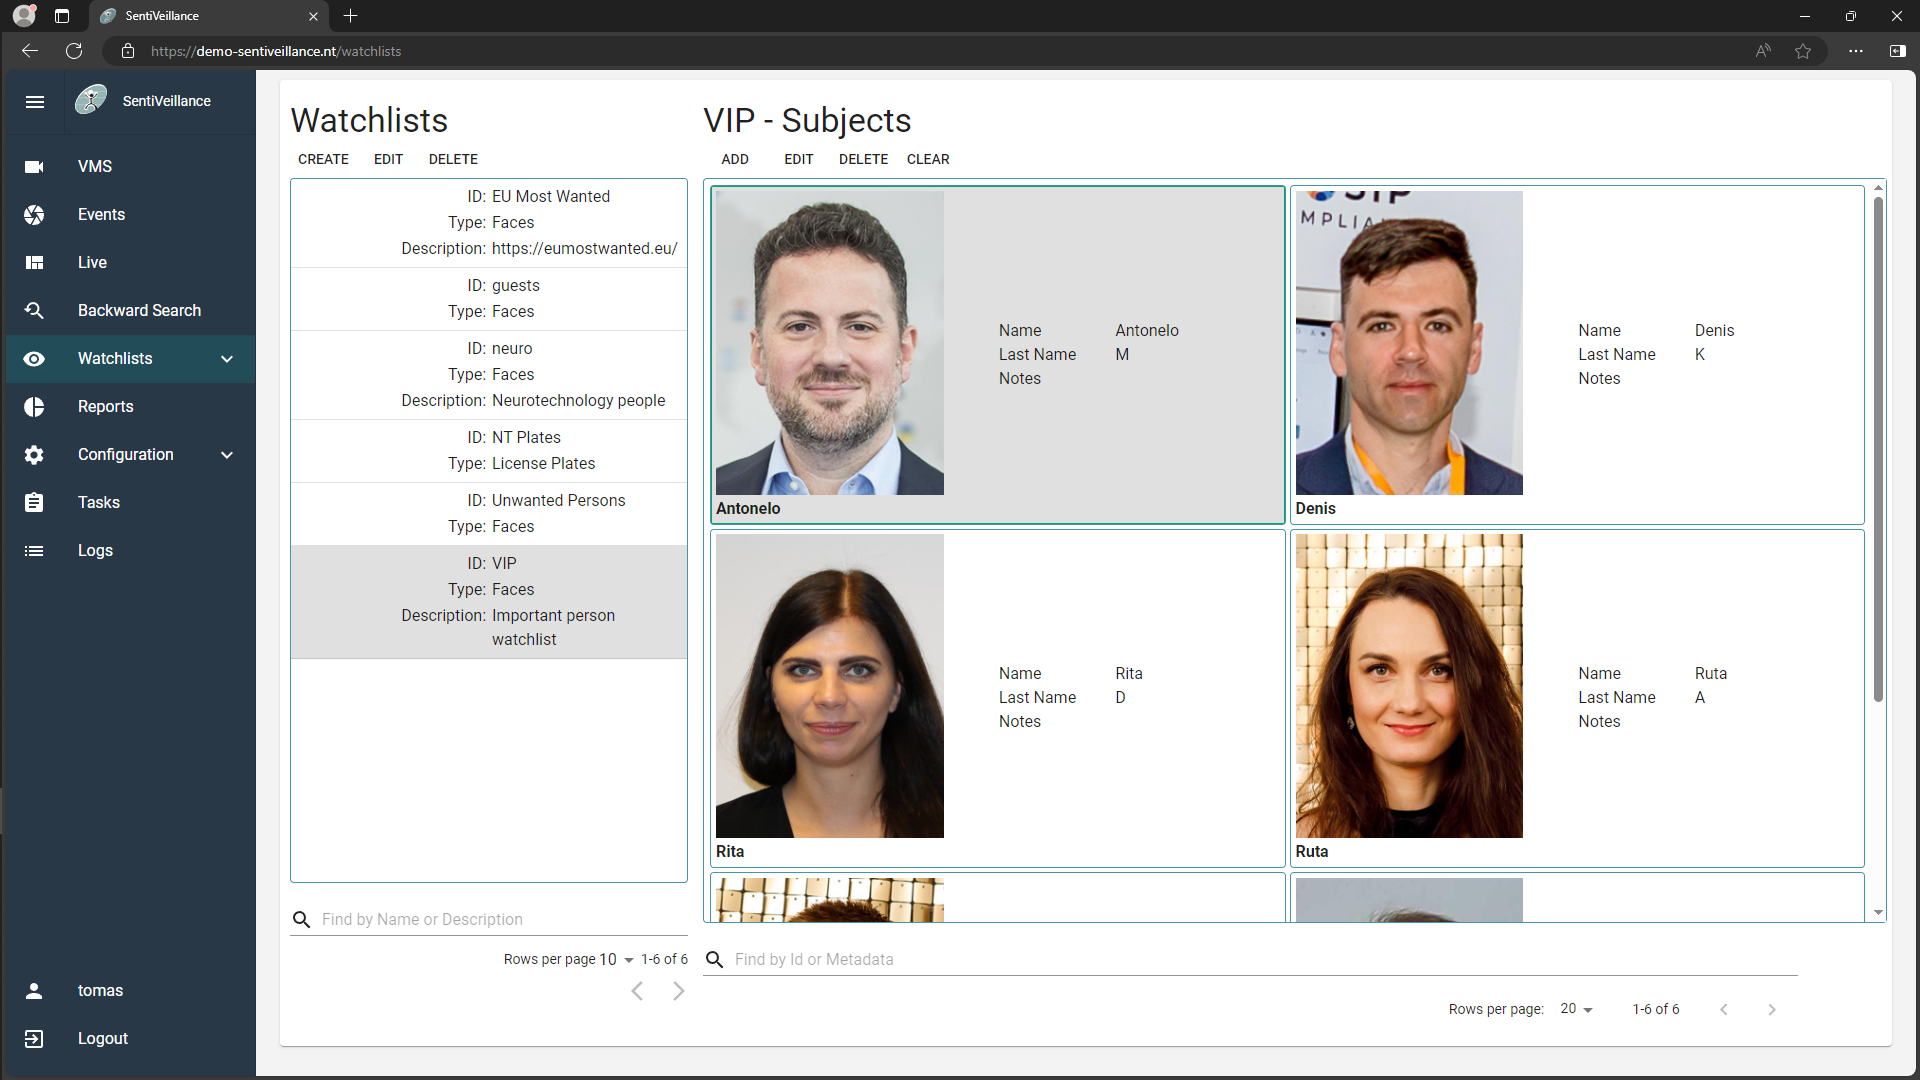Viewport: 1920px width, 1080px height.
Task: Select the neuro watchlist row
Action: point(489,375)
